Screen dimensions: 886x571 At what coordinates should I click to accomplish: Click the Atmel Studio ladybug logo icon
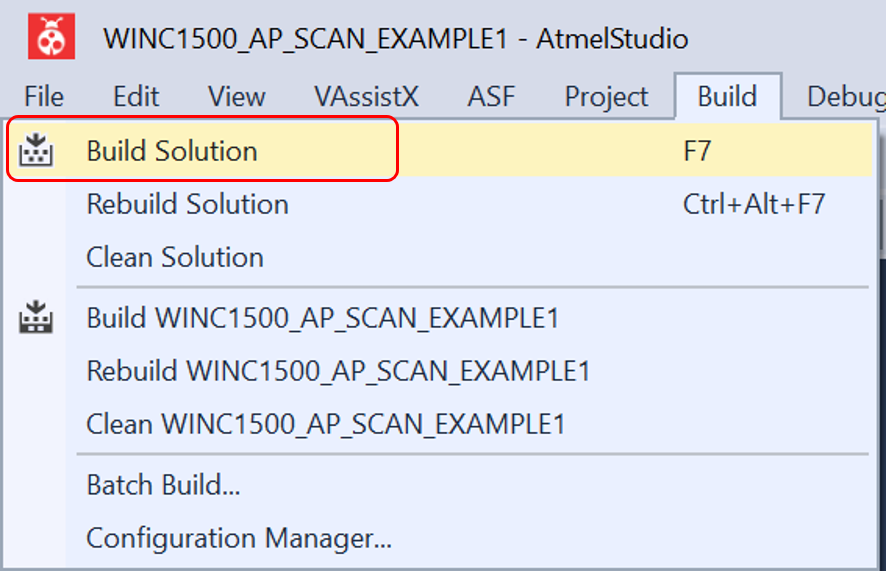tap(49, 39)
